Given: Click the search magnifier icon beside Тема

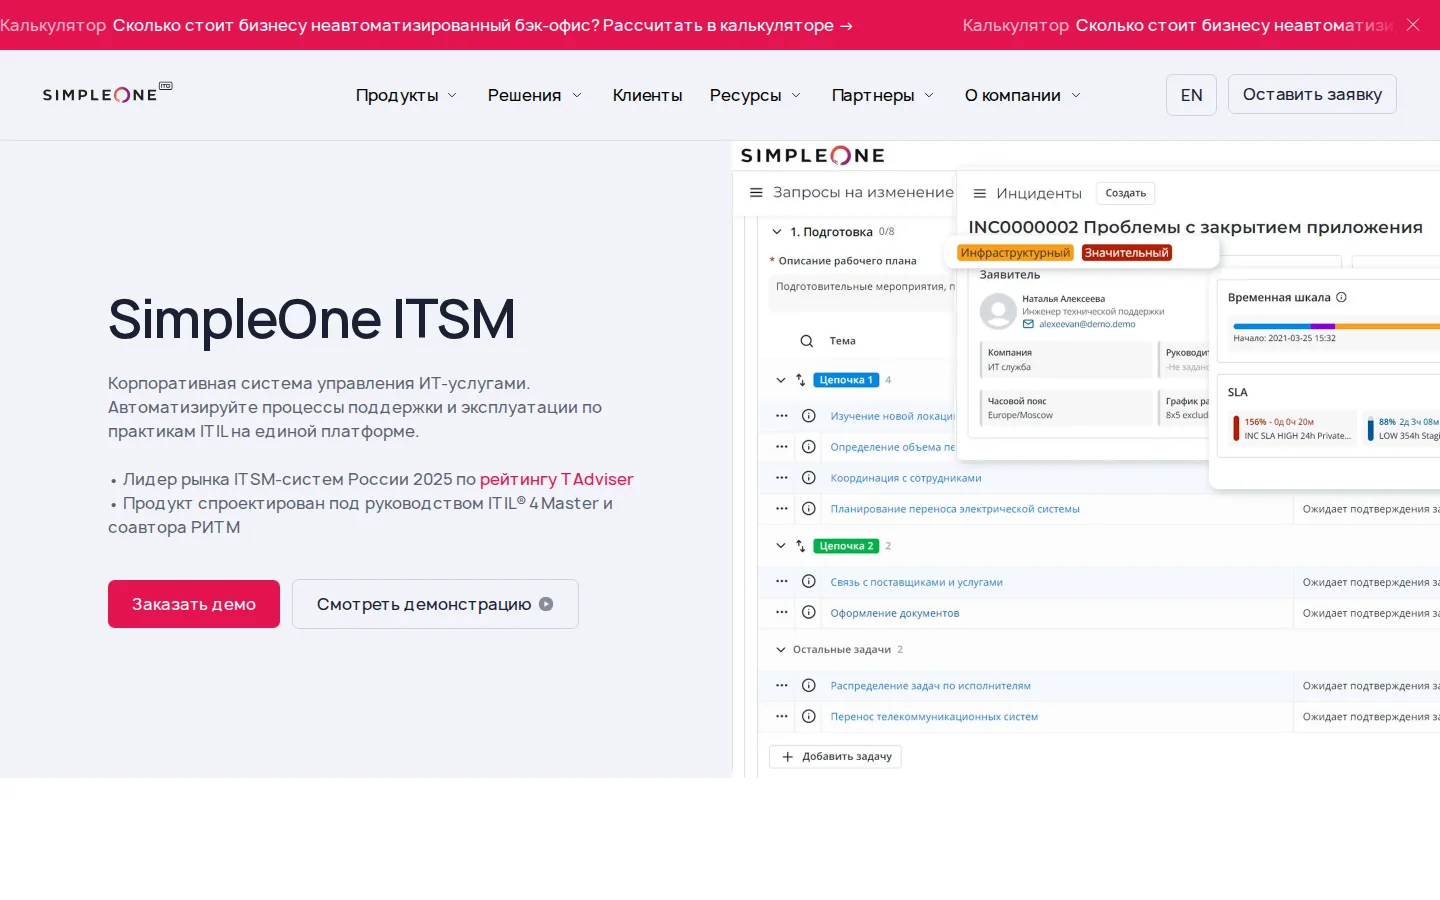Looking at the screenshot, I should [806, 341].
